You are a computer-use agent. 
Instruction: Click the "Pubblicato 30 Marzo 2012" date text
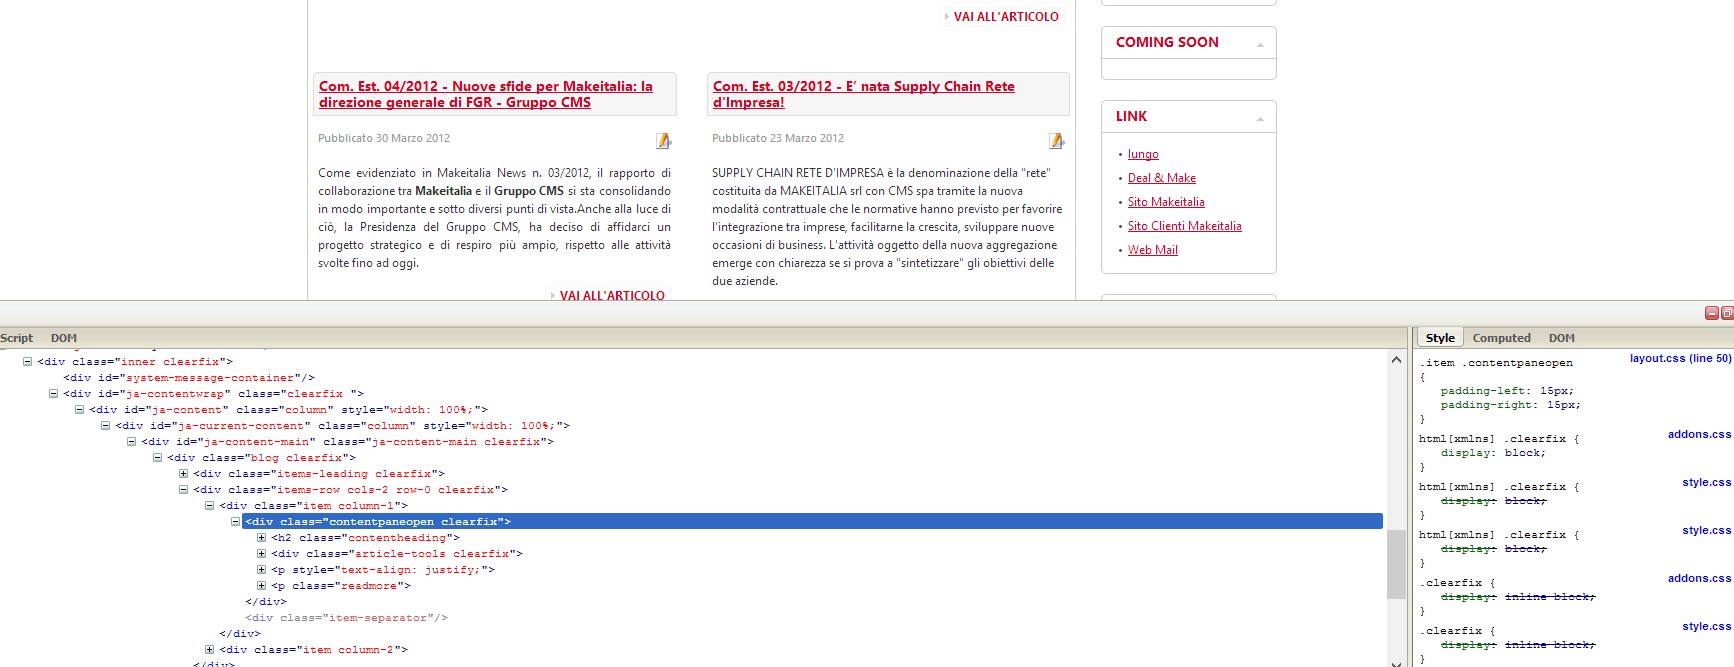(384, 138)
